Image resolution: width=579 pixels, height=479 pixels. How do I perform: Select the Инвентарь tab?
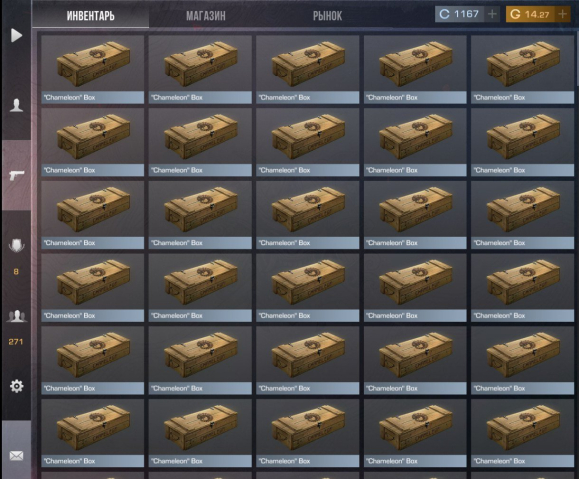[x=90, y=16]
